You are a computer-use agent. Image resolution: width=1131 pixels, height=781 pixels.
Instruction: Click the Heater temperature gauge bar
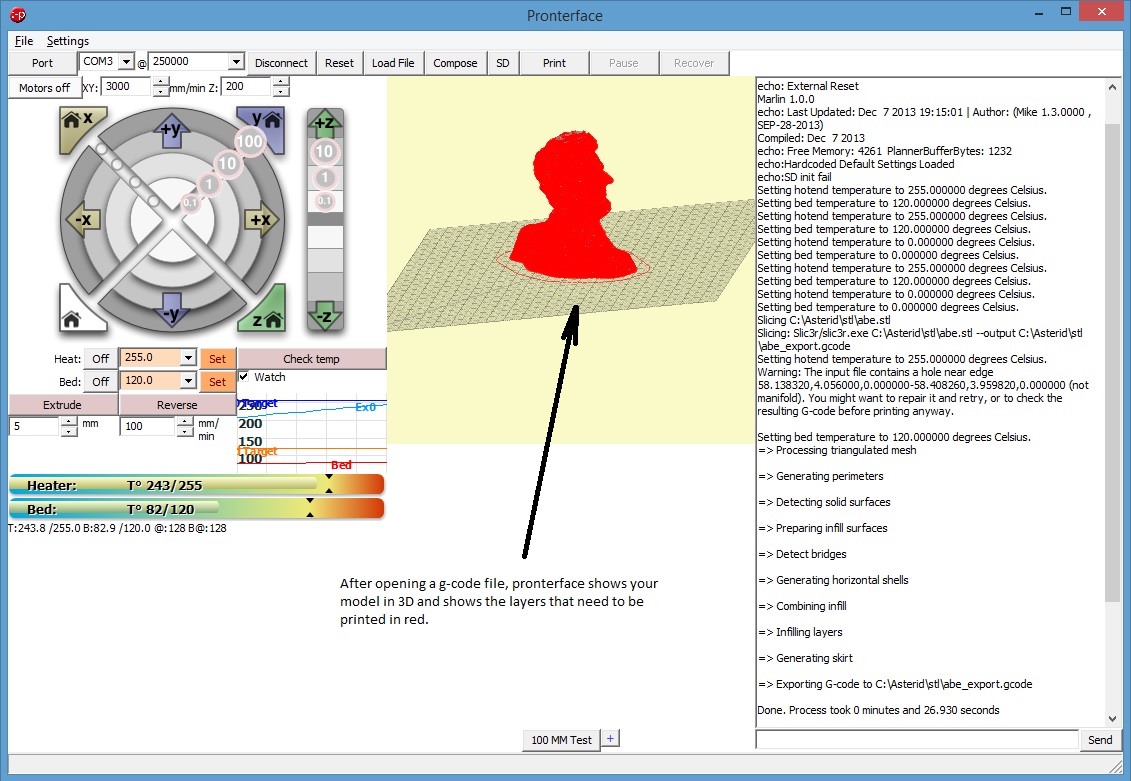pyautogui.click(x=196, y=485)
